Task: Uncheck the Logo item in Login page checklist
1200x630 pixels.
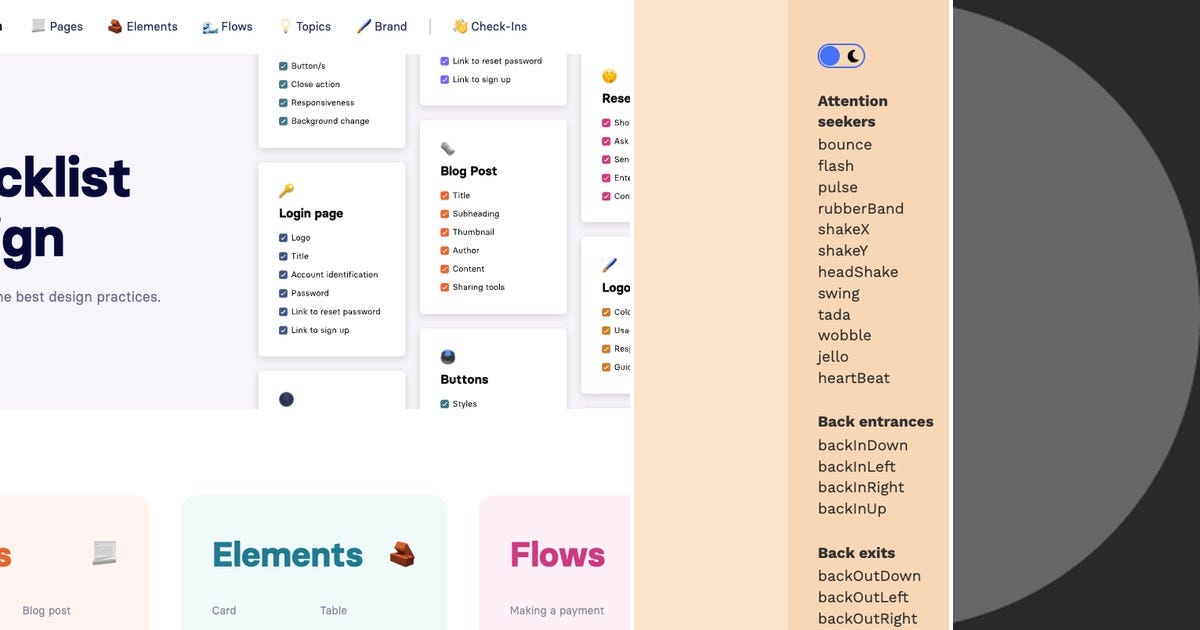Action: 282,237
